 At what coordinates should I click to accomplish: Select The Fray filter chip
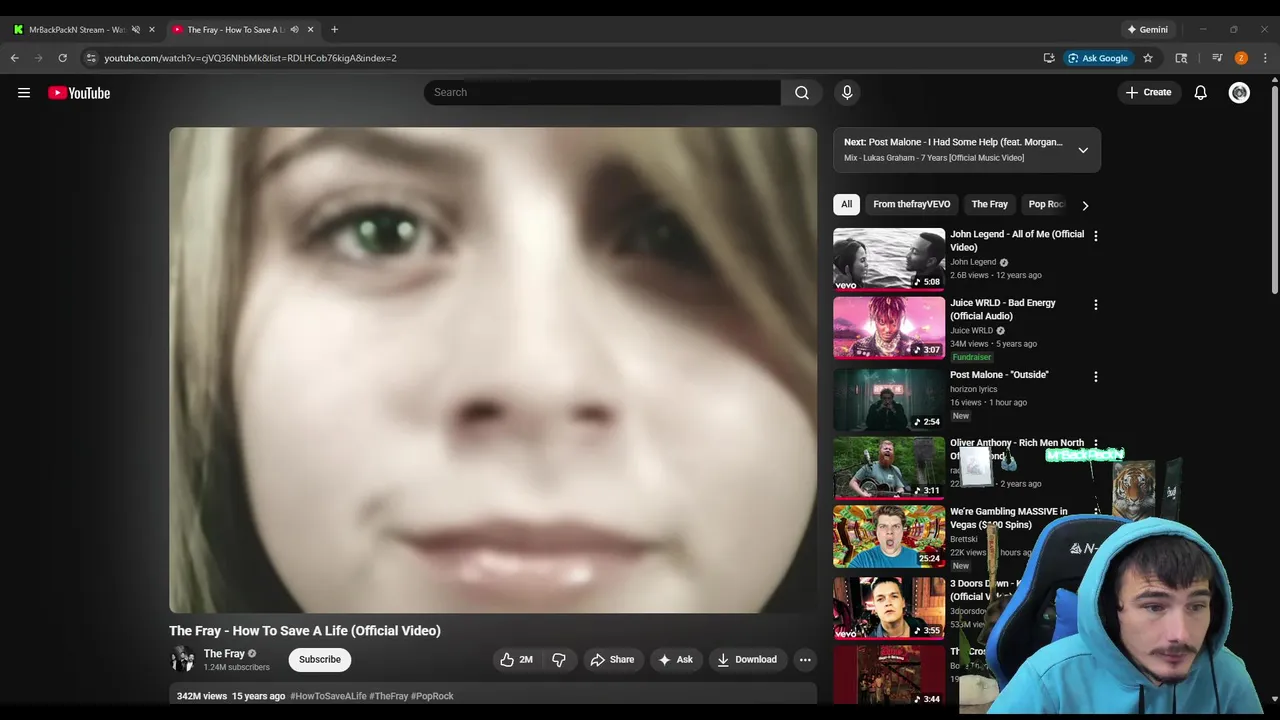tap(990, 204)
